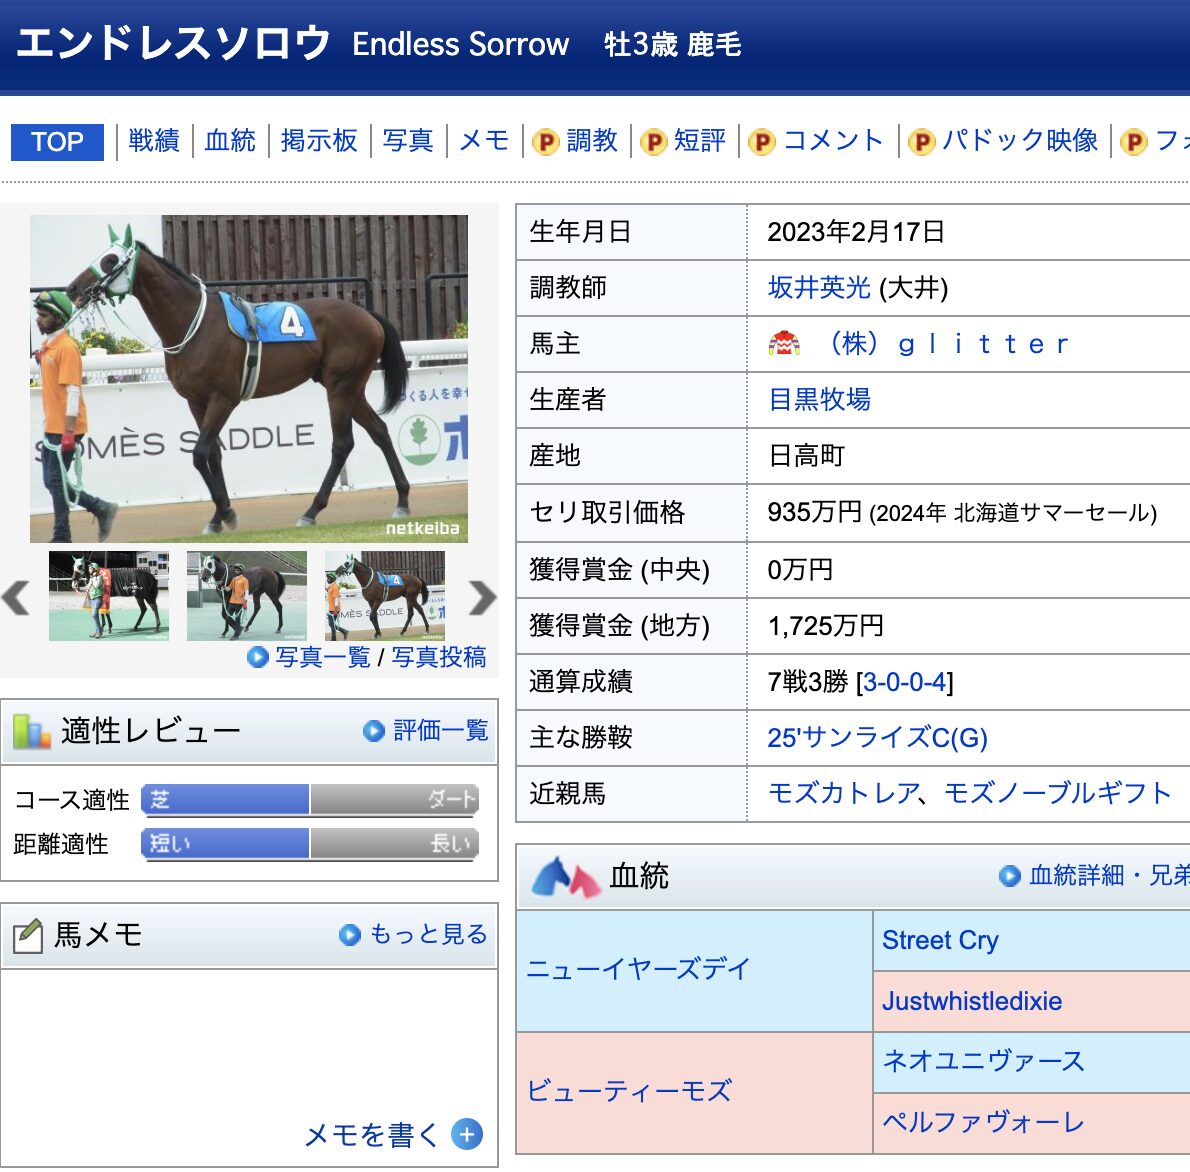
Task: Click the birth date value 2023年2月17日
Action: [856, 232]
